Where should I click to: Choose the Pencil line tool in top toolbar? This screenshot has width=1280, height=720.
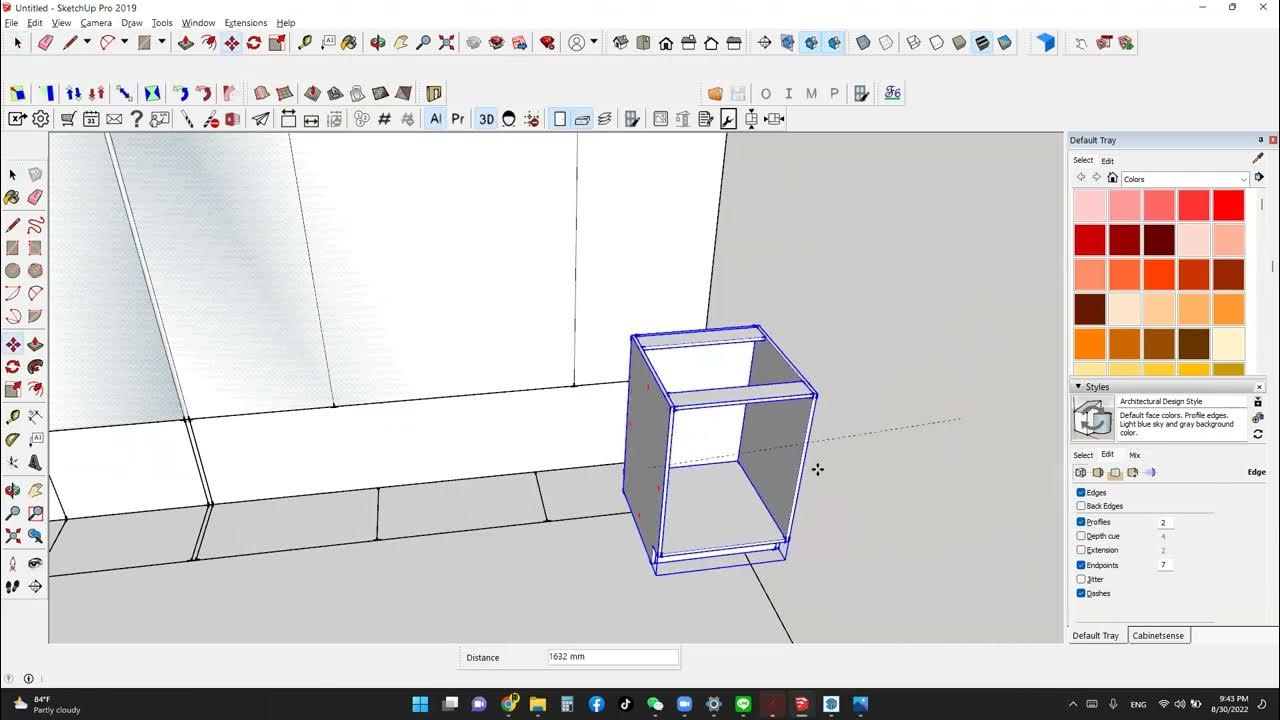(69, 42)
